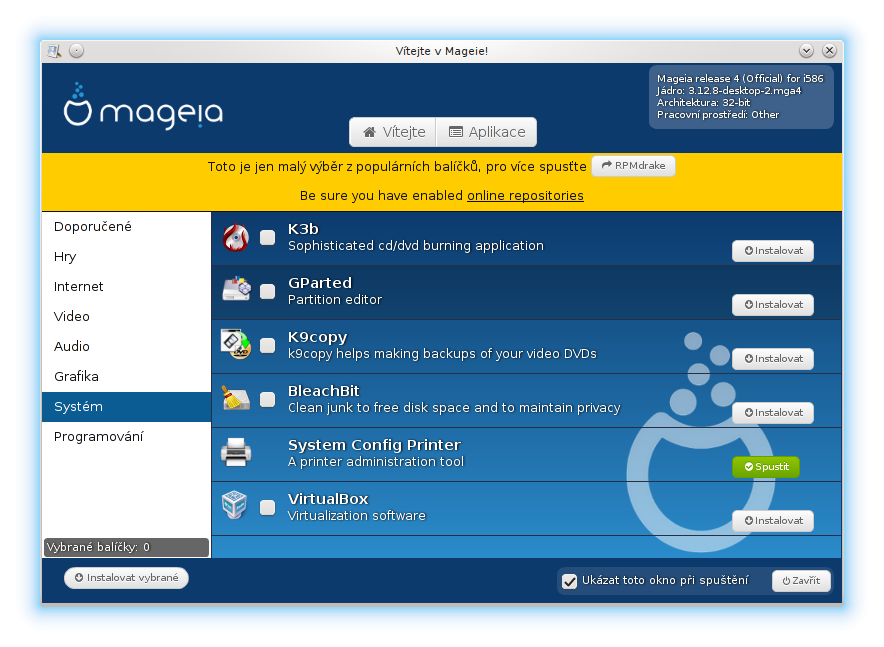The image size is (884, 647).
Task: Select the Audio category
Action: tap(126, 346)
